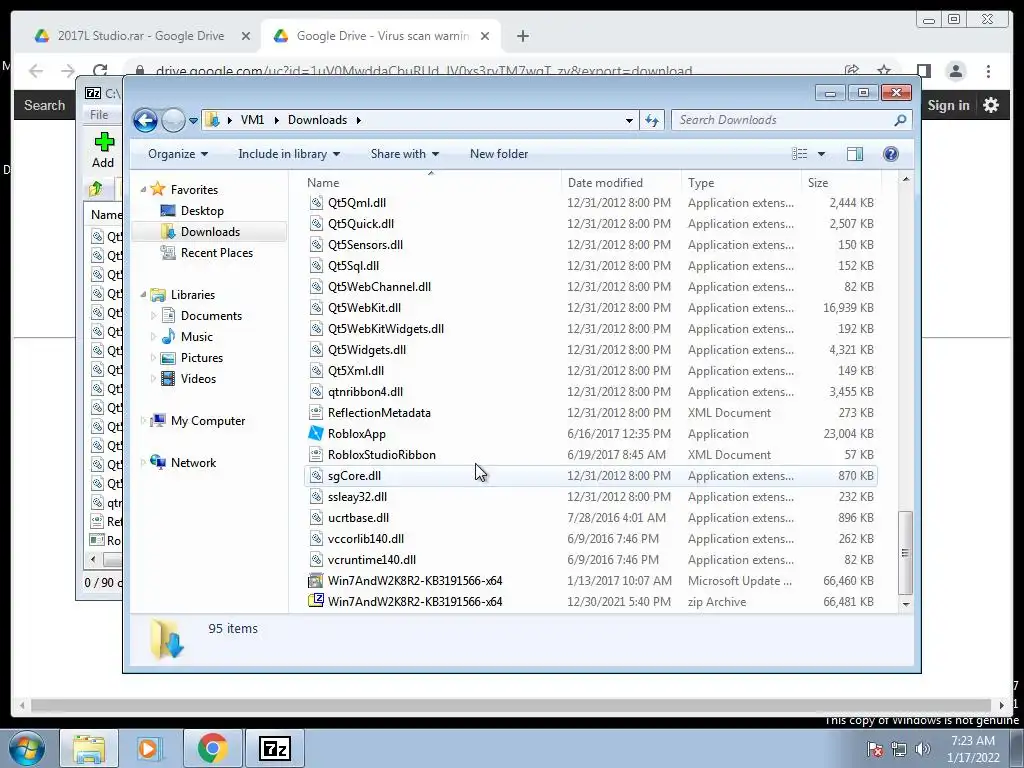The image size is (1024, 768).
Task: Open the File menu in 7-Zip window
Action: pos(99,115)
